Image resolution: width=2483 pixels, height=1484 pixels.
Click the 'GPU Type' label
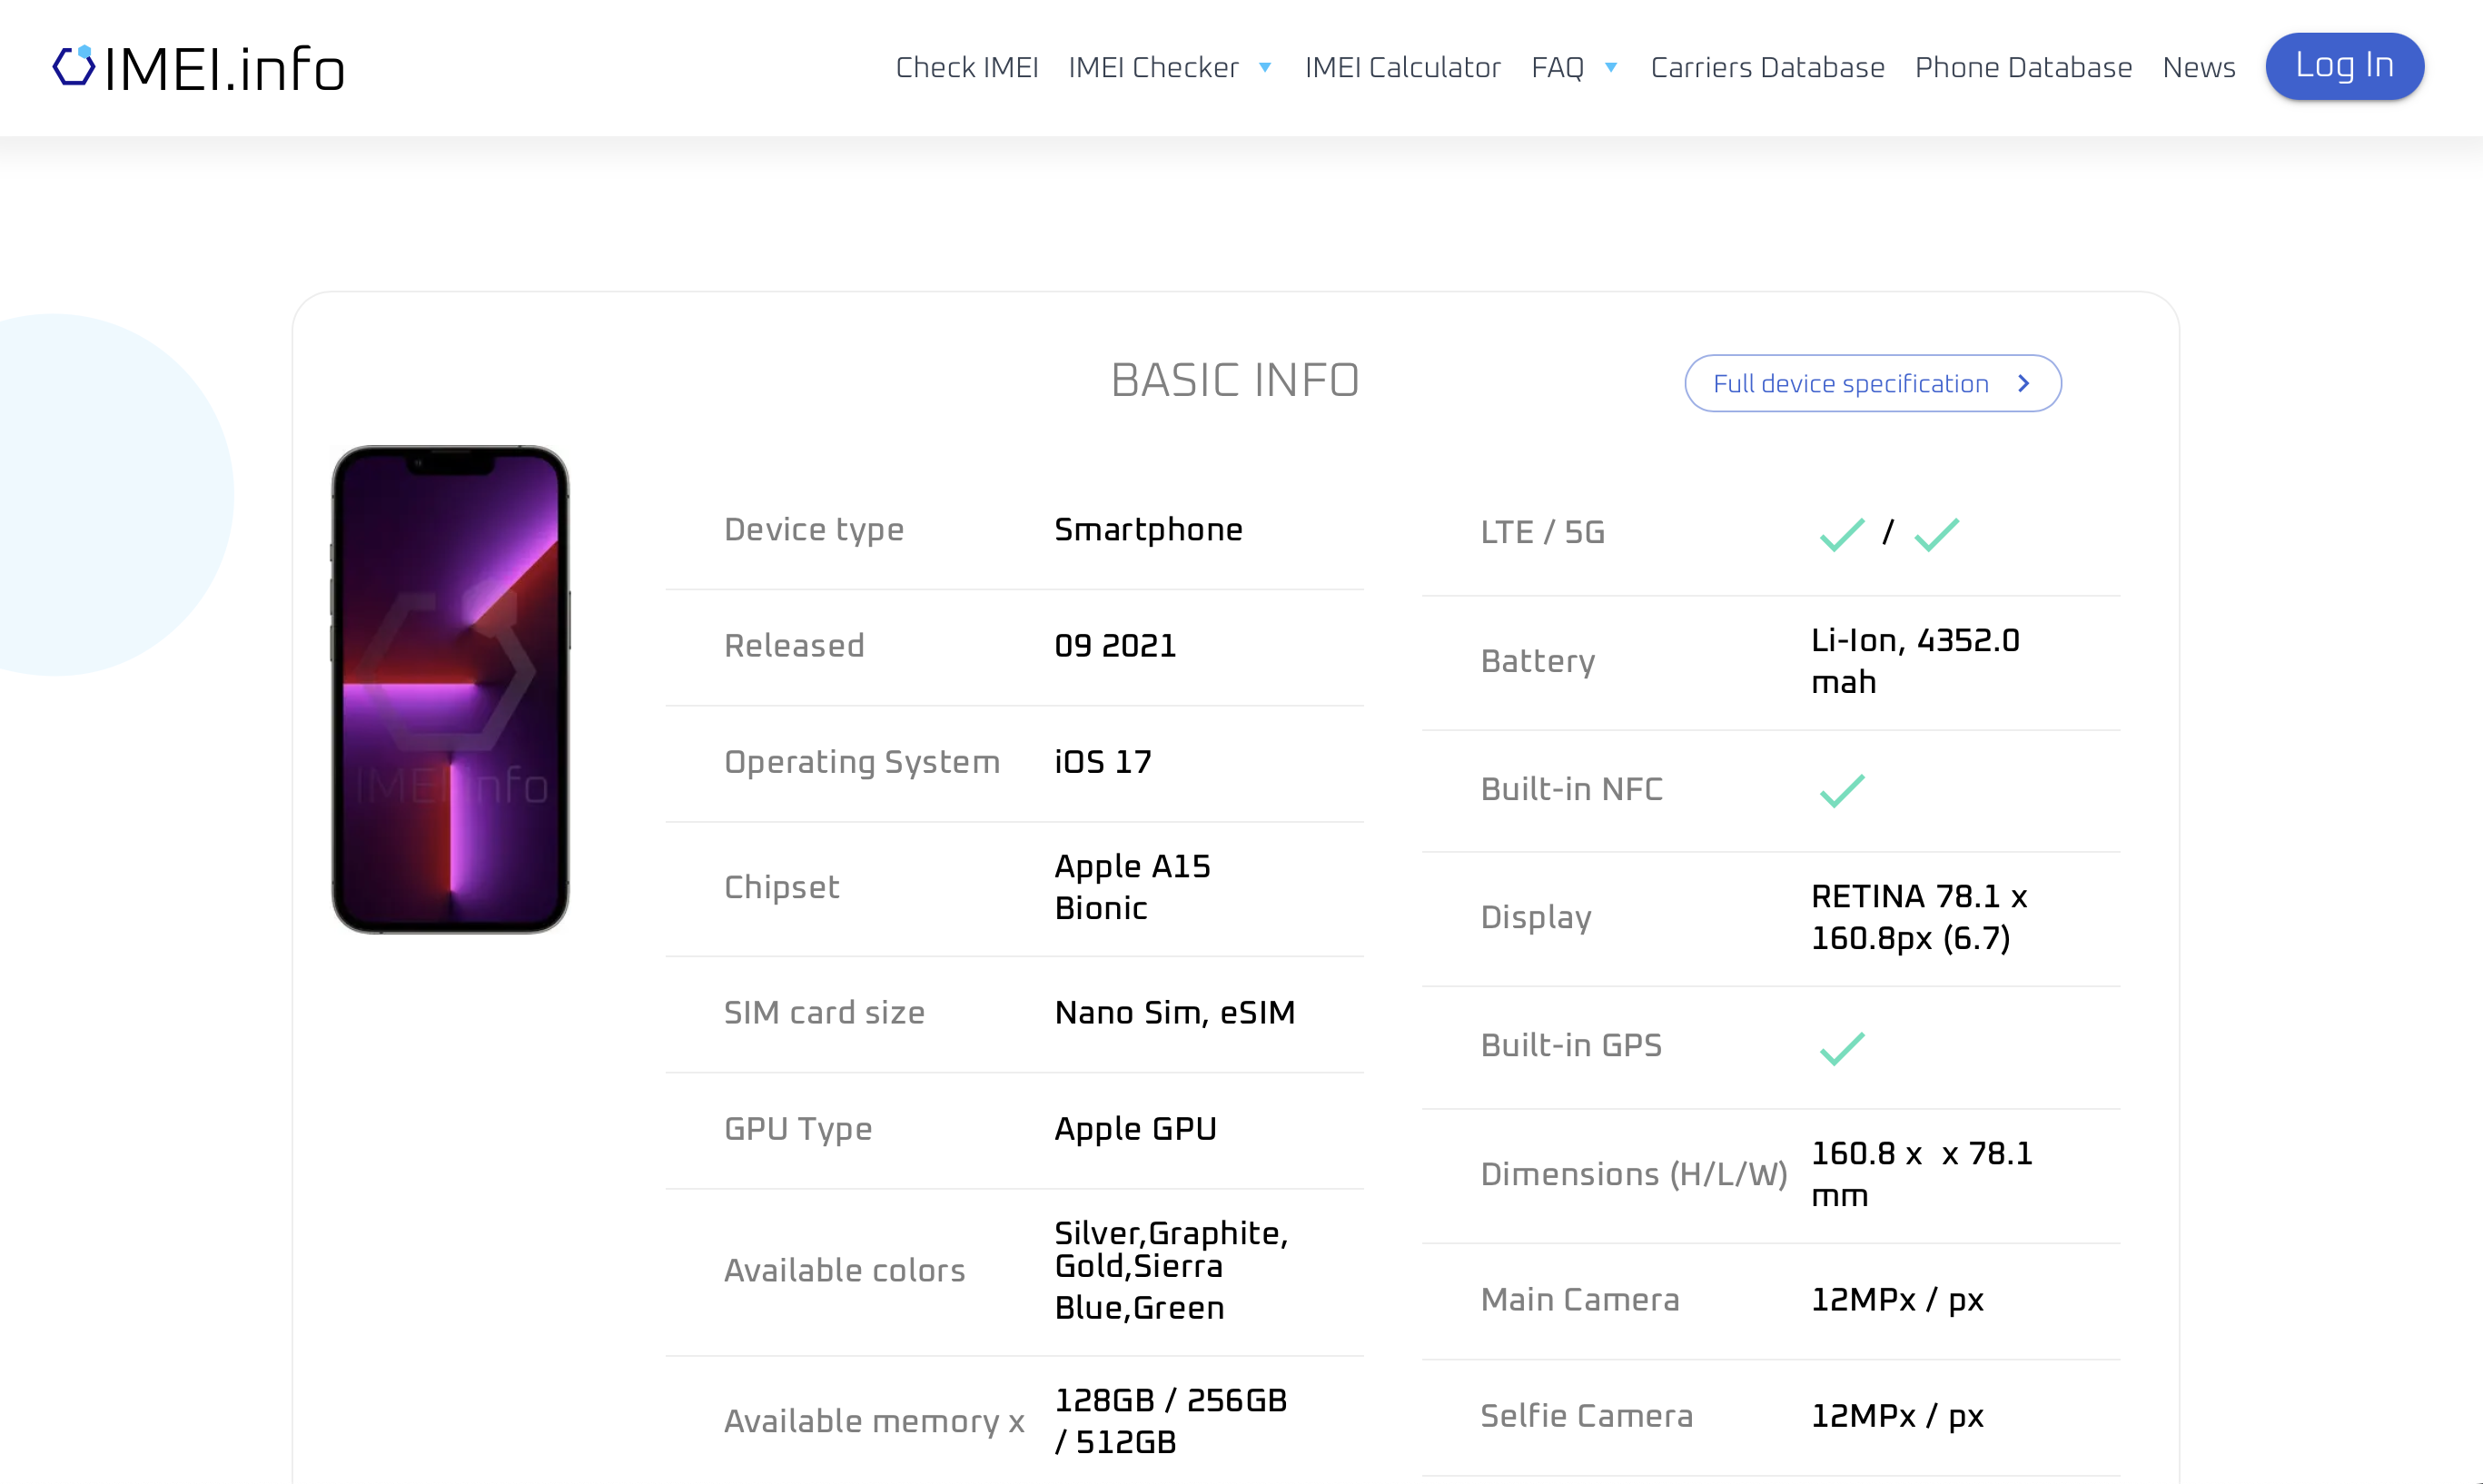click(798, 1128)
